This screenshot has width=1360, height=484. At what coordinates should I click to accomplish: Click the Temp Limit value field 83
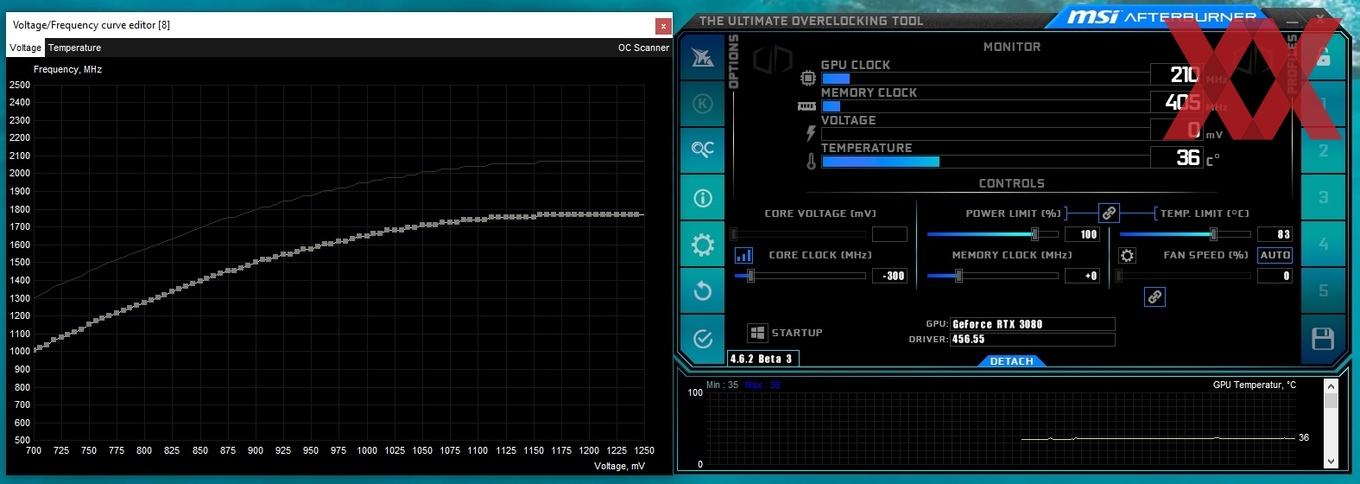coord(1274,234)
